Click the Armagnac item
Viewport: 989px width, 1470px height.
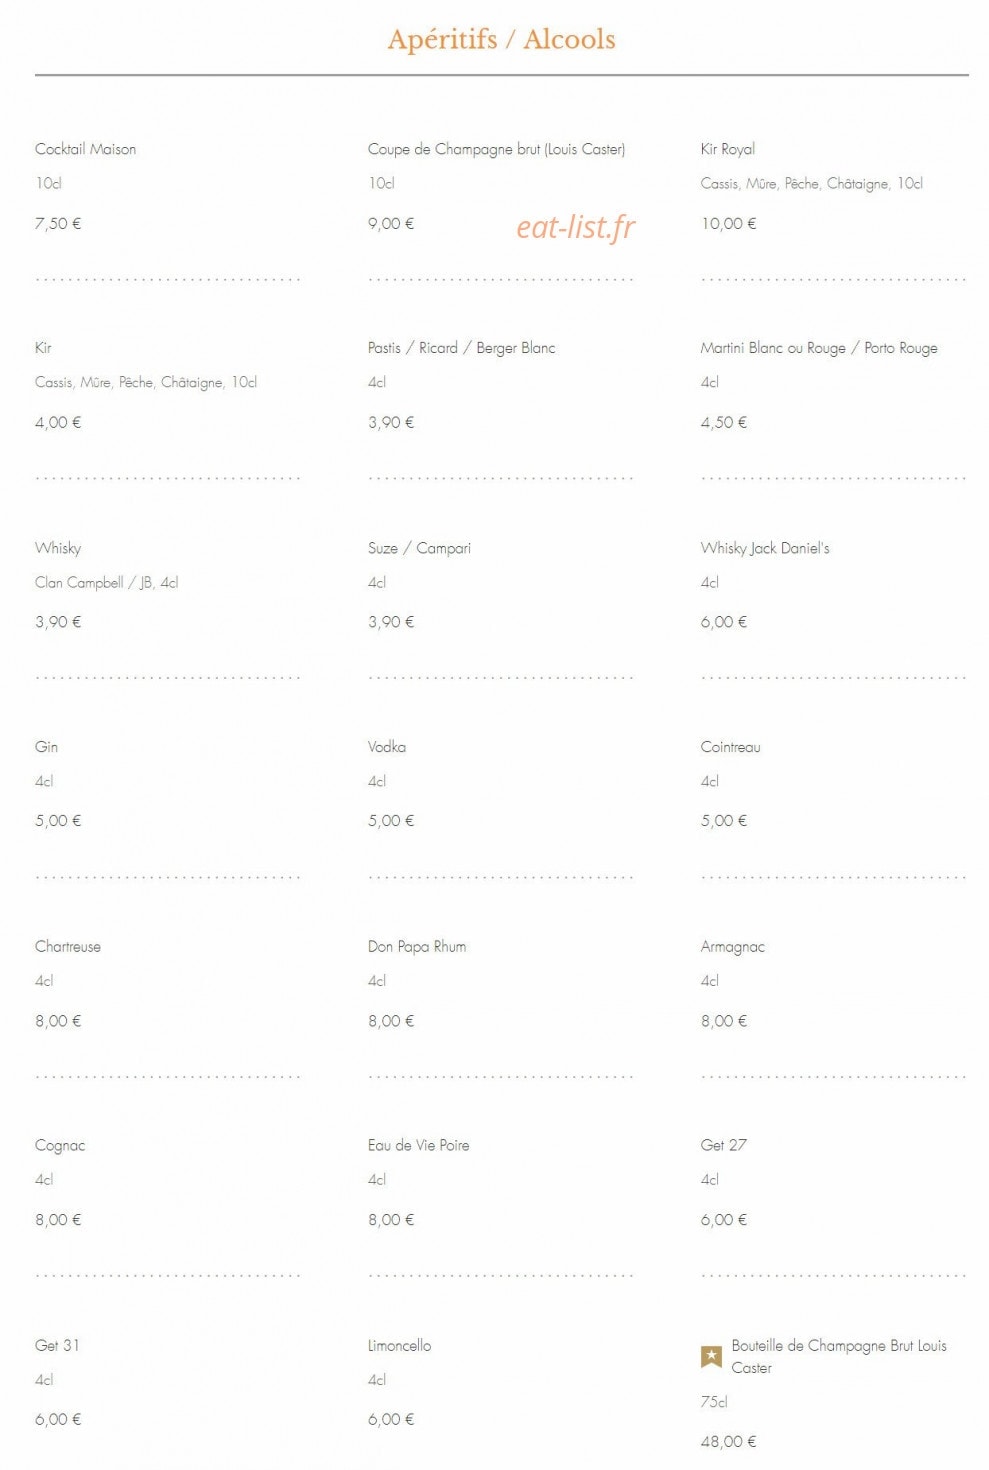coord(733,946)
